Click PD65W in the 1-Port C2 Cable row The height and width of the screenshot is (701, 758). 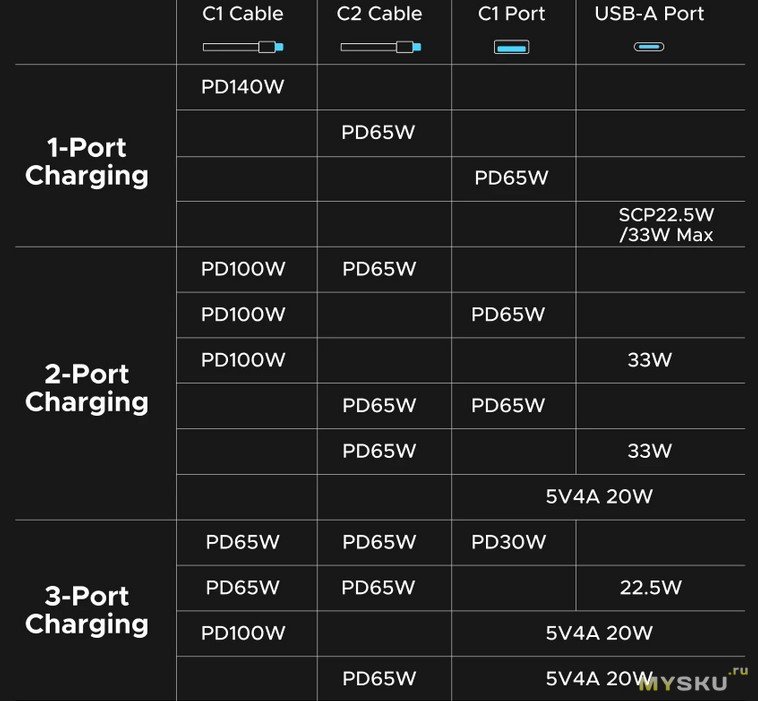[x=378, y=132]
